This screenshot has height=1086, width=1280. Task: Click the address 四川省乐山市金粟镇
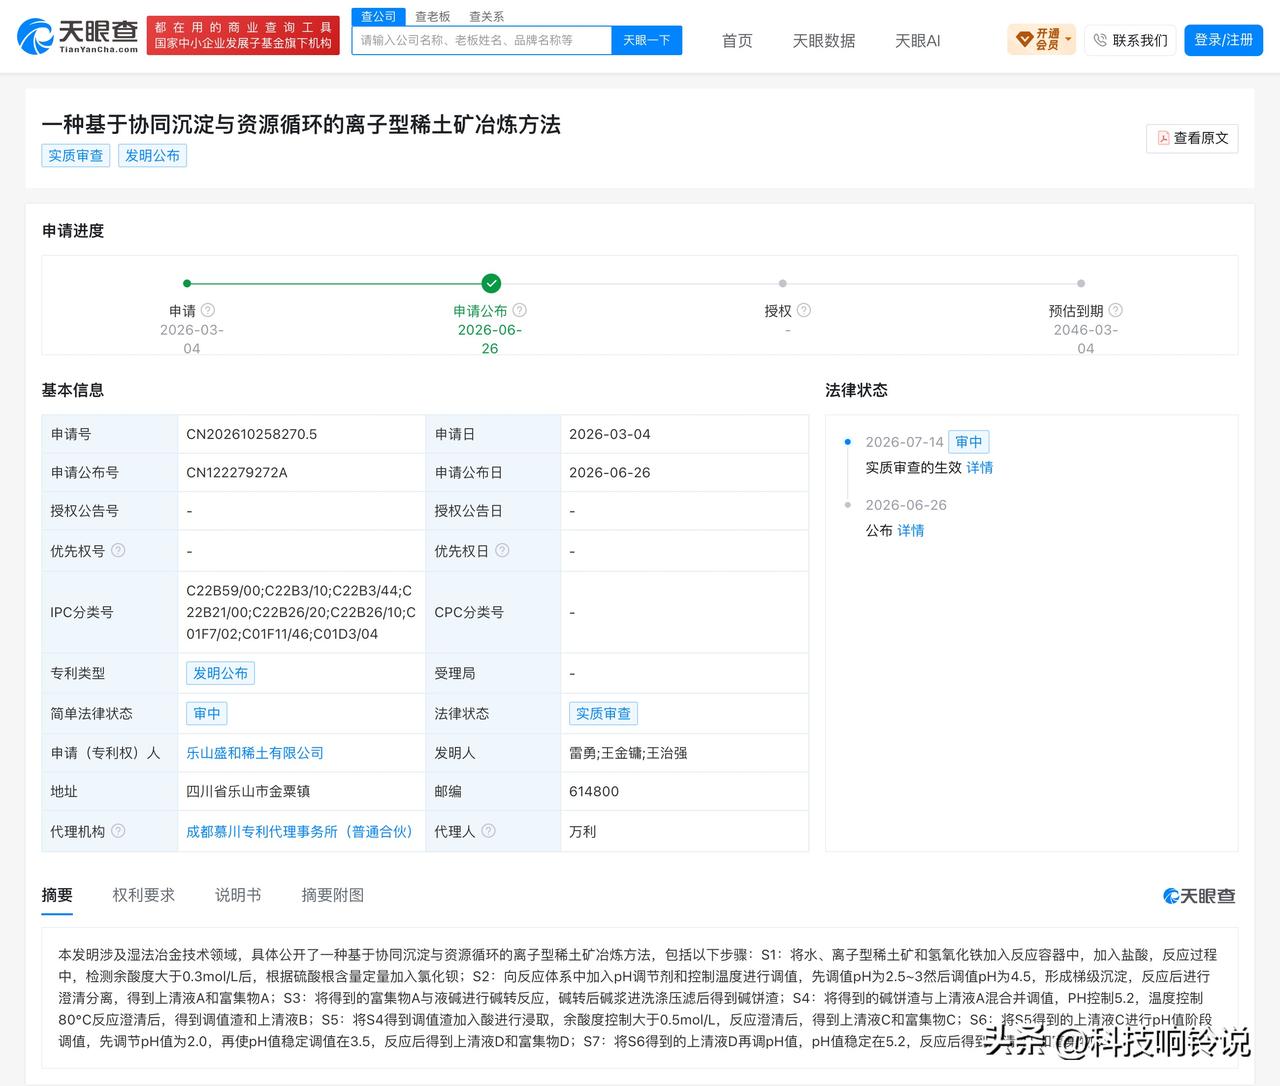[248, 791]
